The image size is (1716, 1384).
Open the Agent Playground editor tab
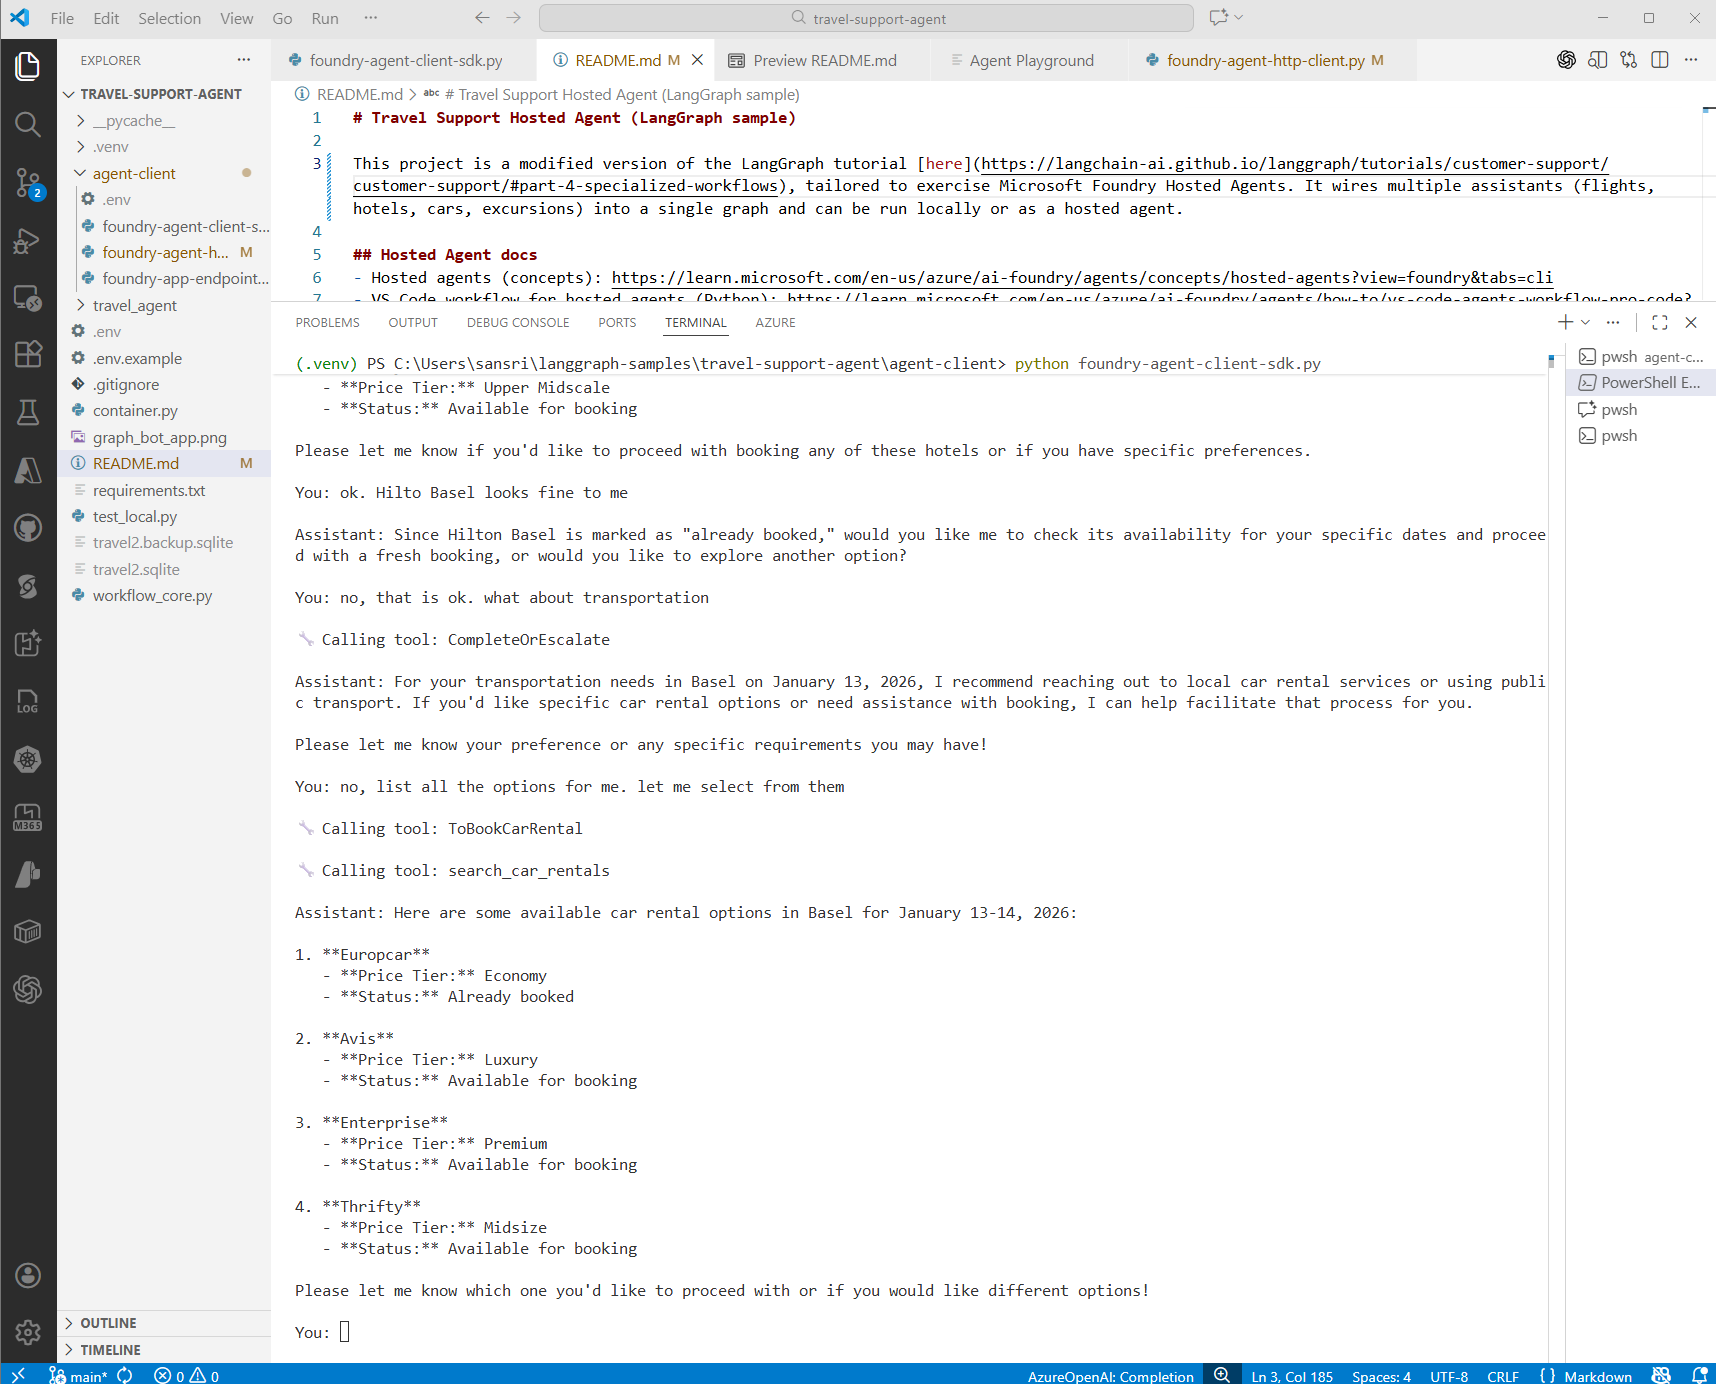pos(1031,60)
